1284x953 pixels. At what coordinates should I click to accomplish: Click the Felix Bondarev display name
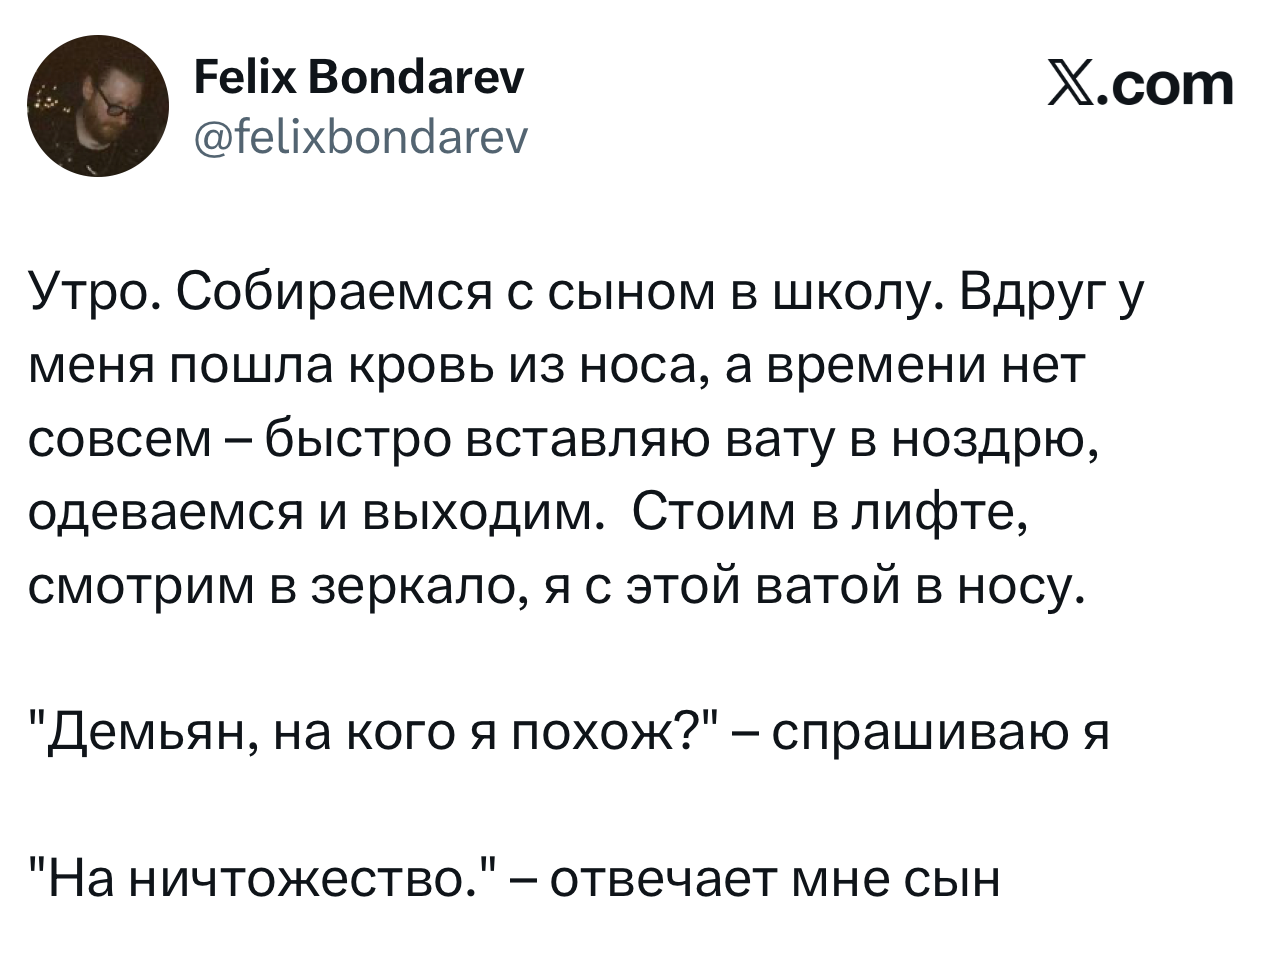click(356, 78)
